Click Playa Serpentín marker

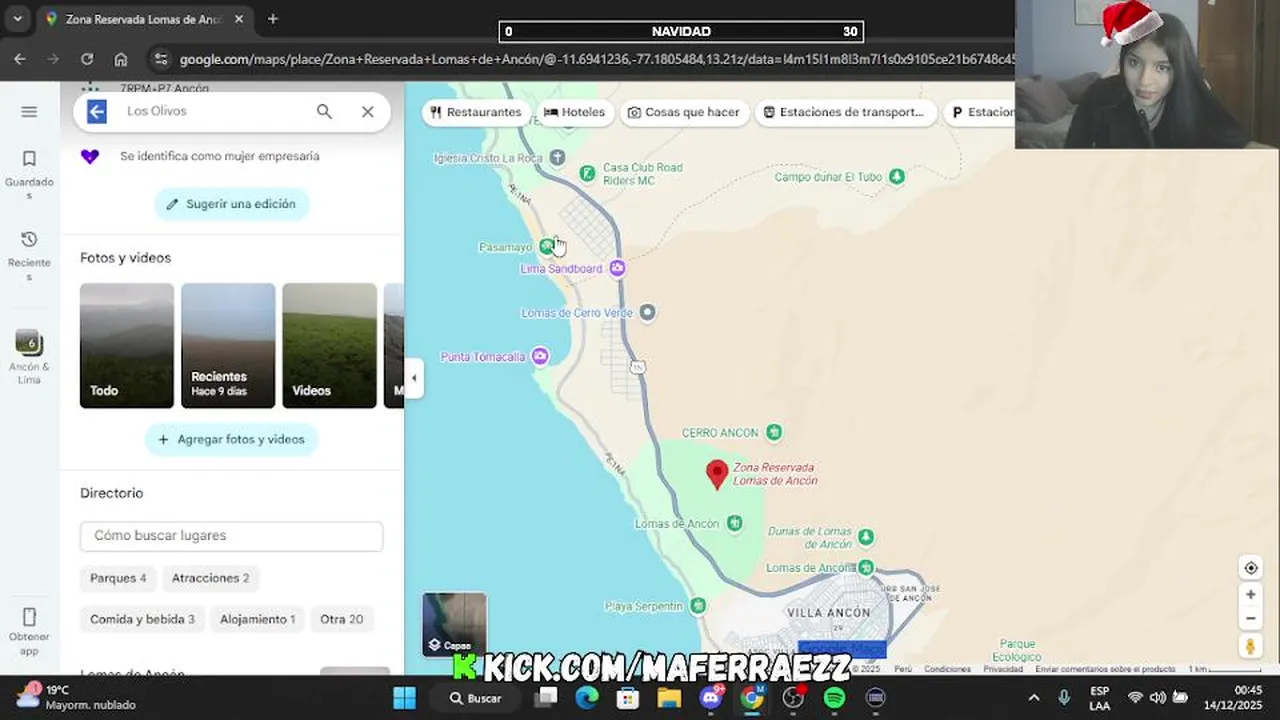tap(698, 606)
